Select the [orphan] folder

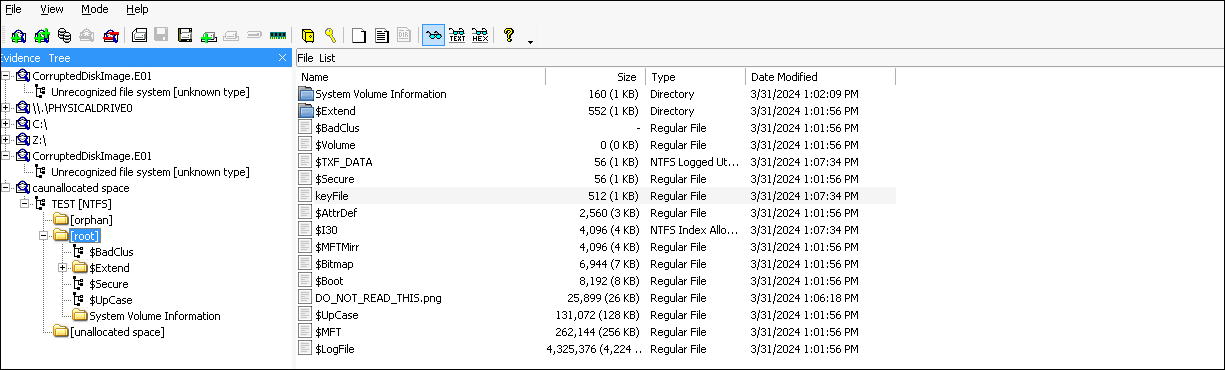pos(91,220)
